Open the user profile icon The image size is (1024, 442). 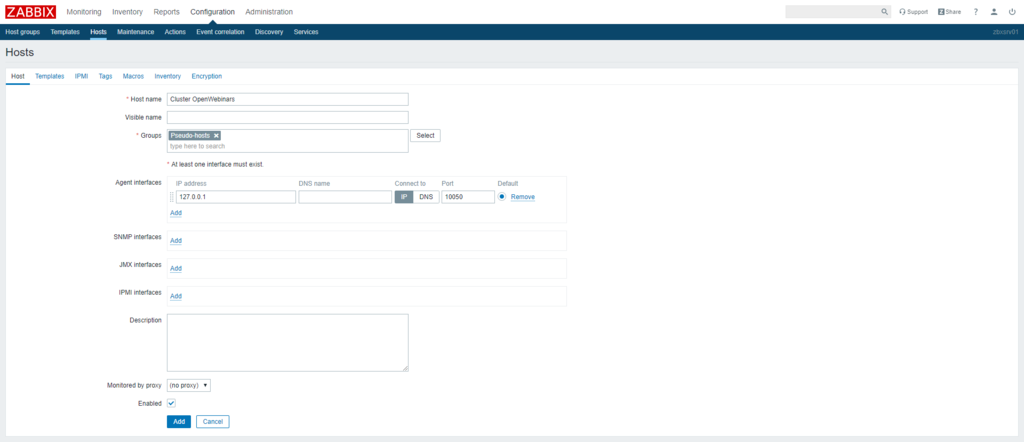click(994, 12)
